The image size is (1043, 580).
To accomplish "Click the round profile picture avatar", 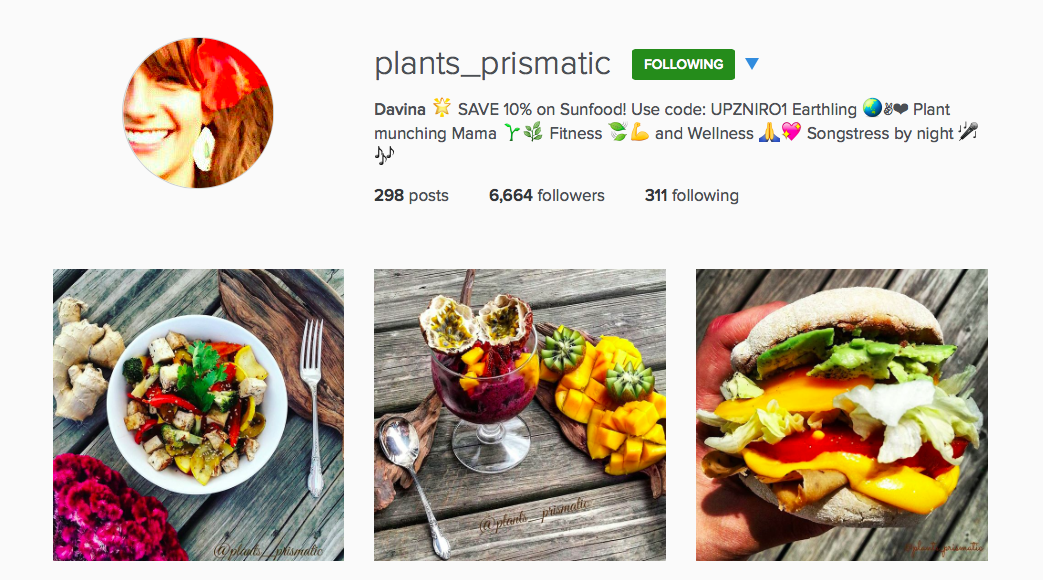I will point(198,113).
